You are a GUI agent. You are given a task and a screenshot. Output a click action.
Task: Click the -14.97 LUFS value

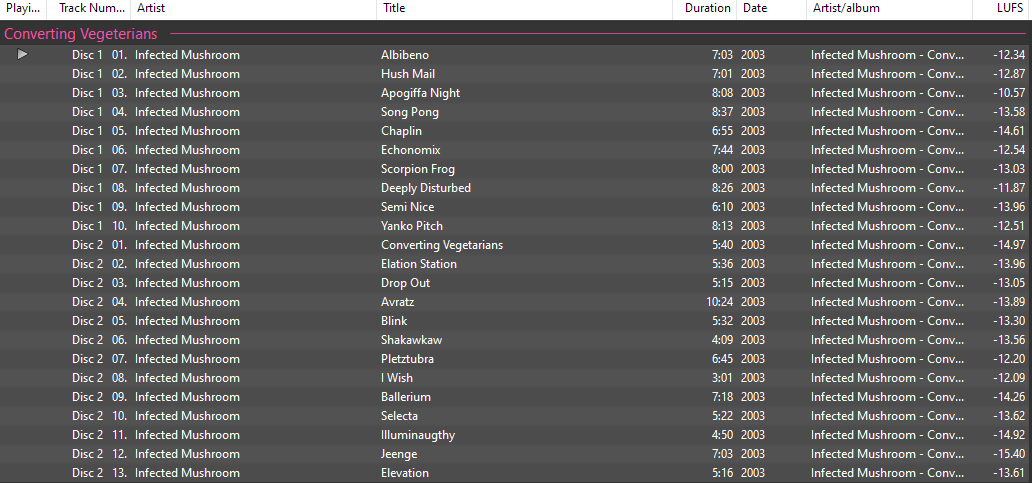tap(1009, 245)
